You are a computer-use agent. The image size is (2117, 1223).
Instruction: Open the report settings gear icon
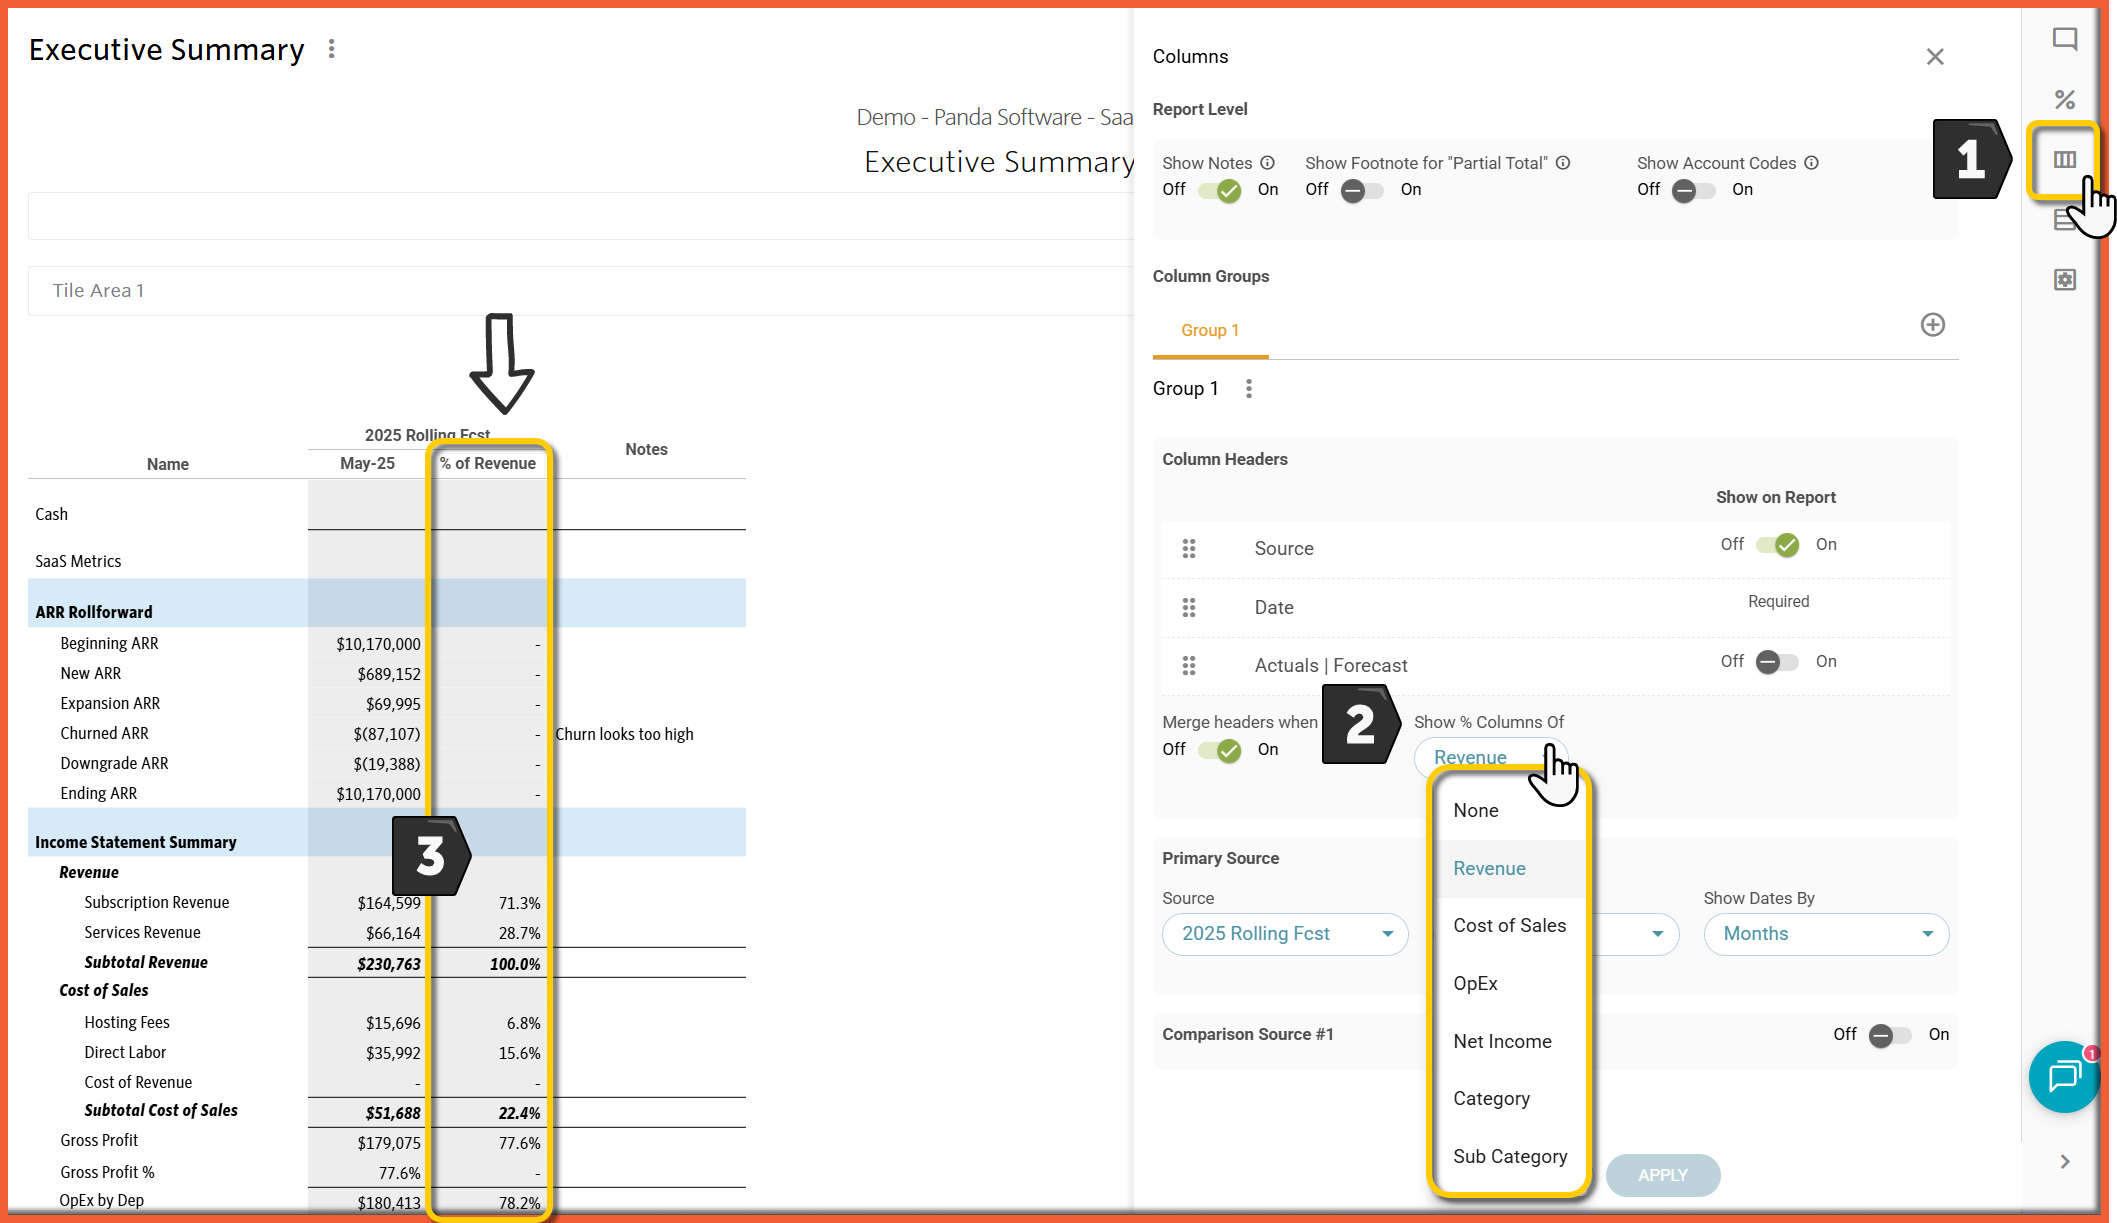2064,280
